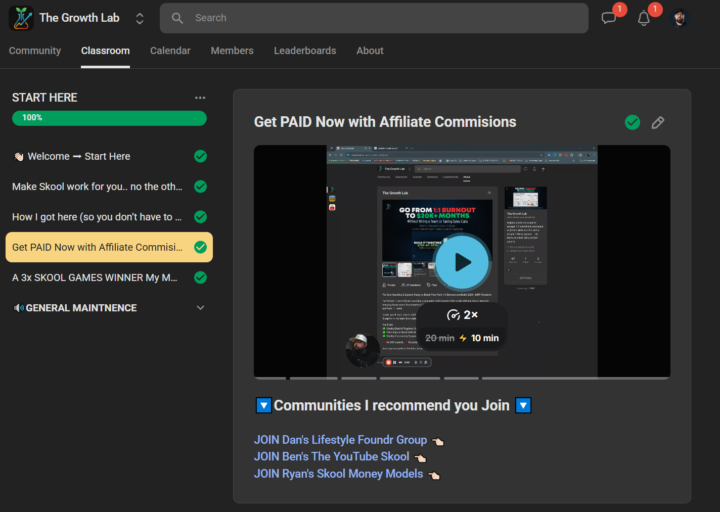Open chat messages icon
Screen dimensions: 720x512
click(x=609, y=18)
